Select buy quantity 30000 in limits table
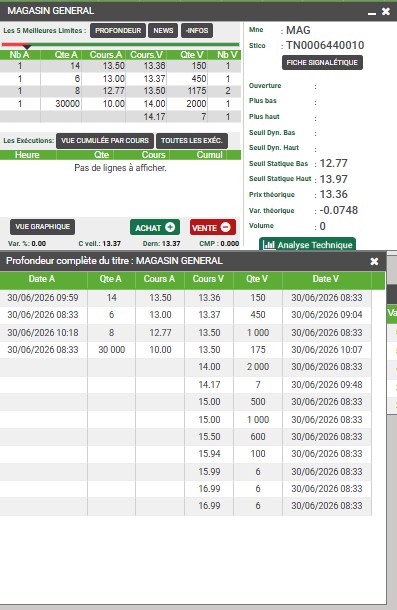Image resolution: width=397 pixels, height=610 pixels. (67, 104)
